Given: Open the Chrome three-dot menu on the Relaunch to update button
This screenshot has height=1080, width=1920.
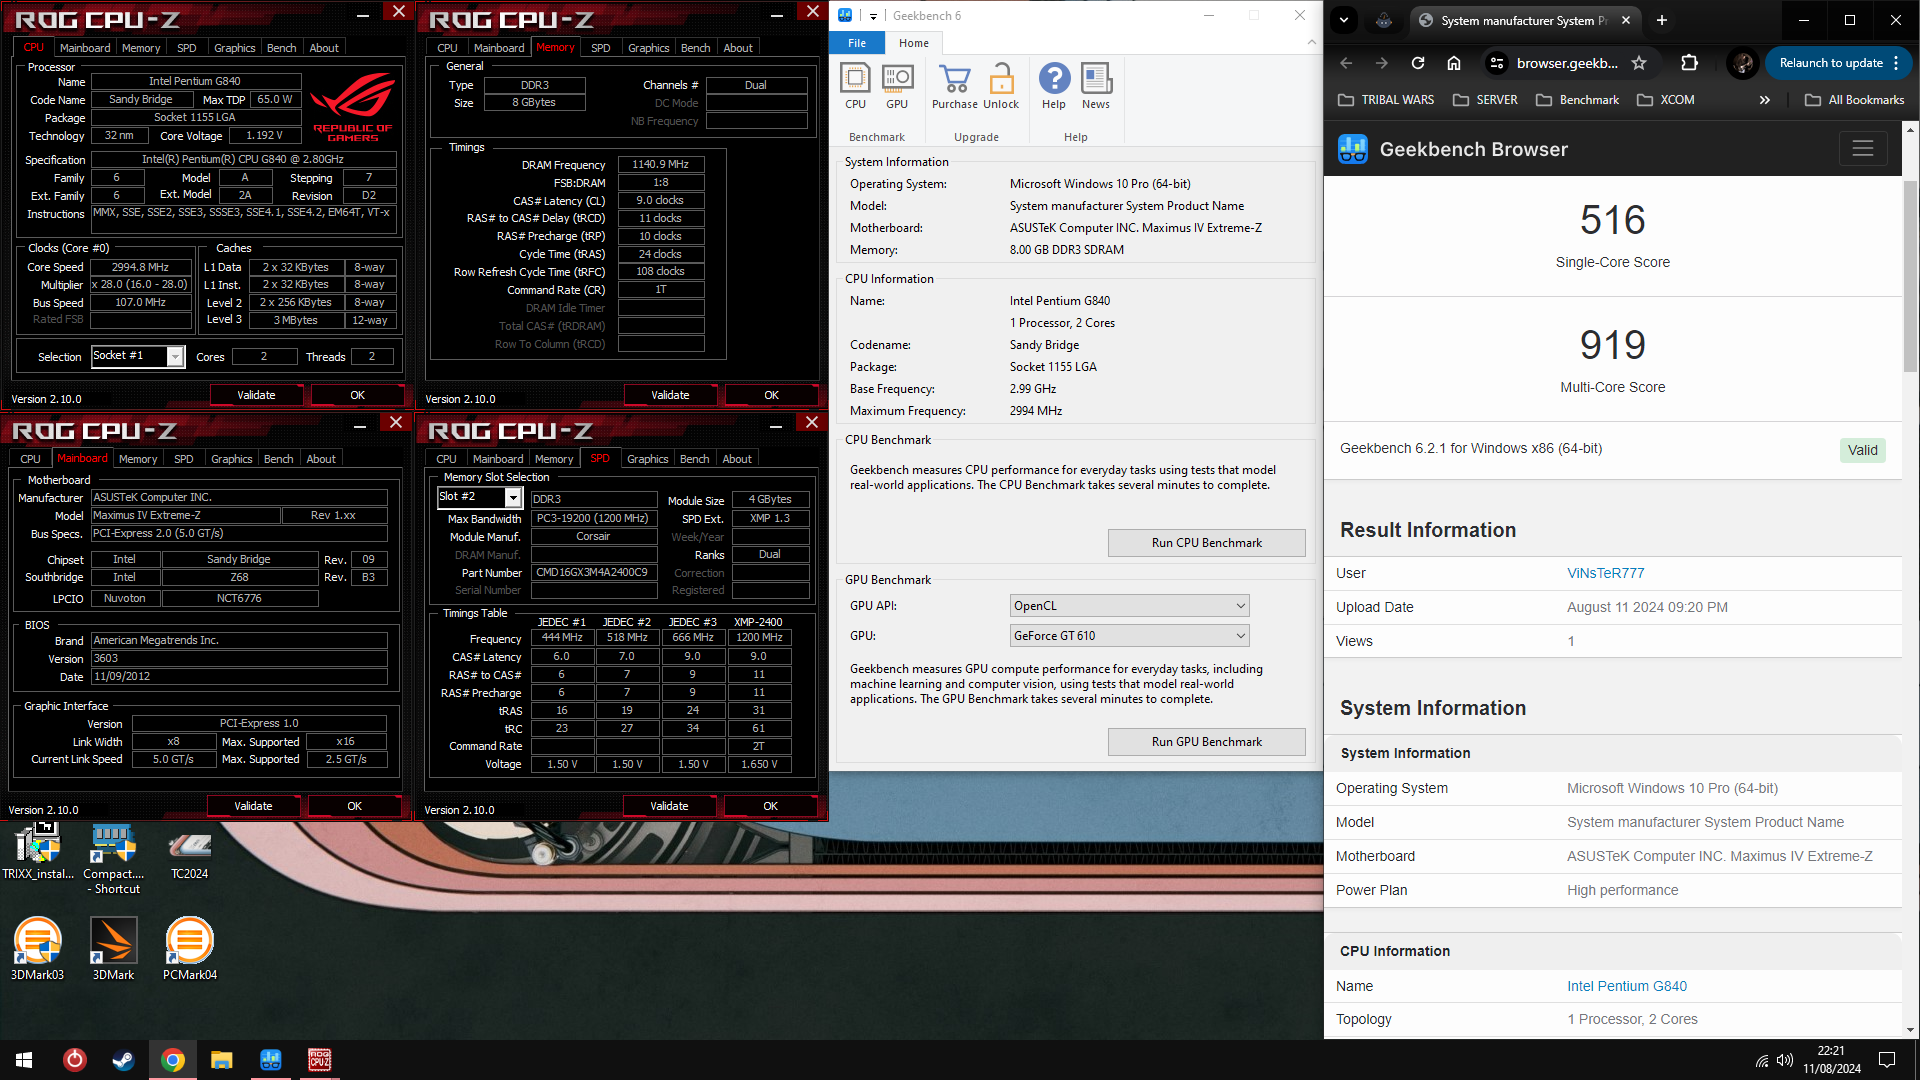Looking at the screenshot, I should [1896, 63].
